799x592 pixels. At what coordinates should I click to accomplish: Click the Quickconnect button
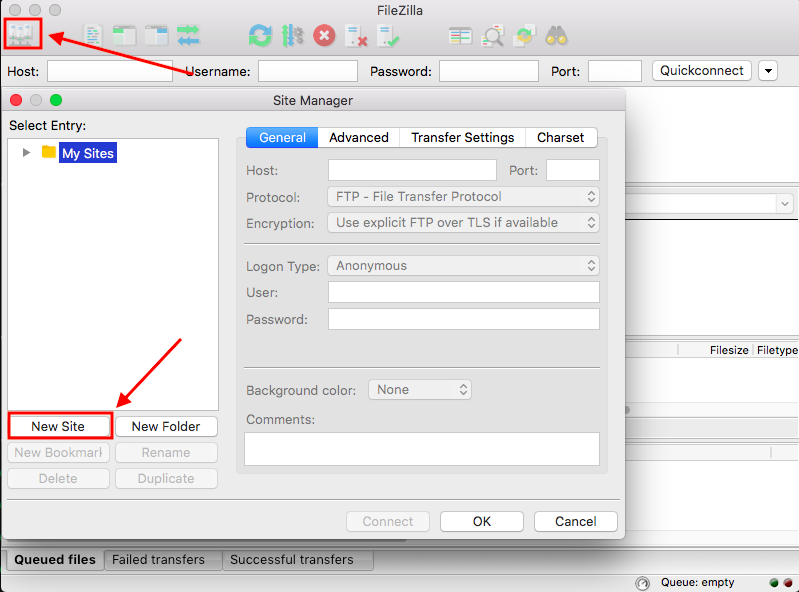pyautogui.click(x=702, y=70)
